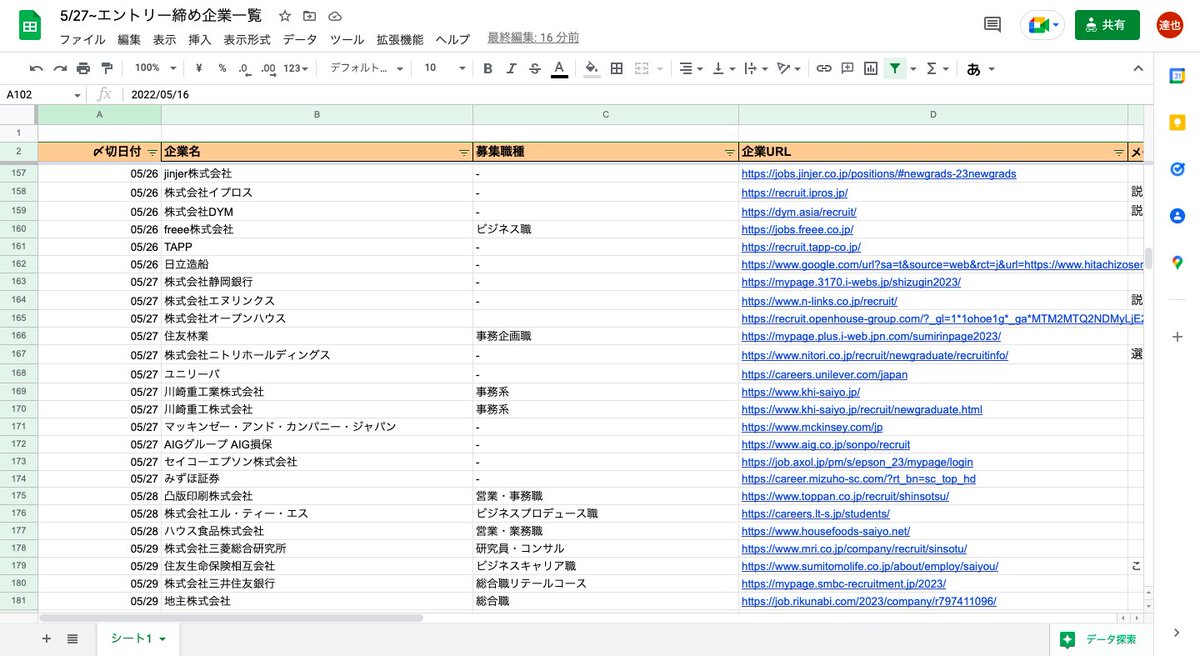Open the 編集 menu
Viewport: 1200px width, 656px height.
[129, 39]
